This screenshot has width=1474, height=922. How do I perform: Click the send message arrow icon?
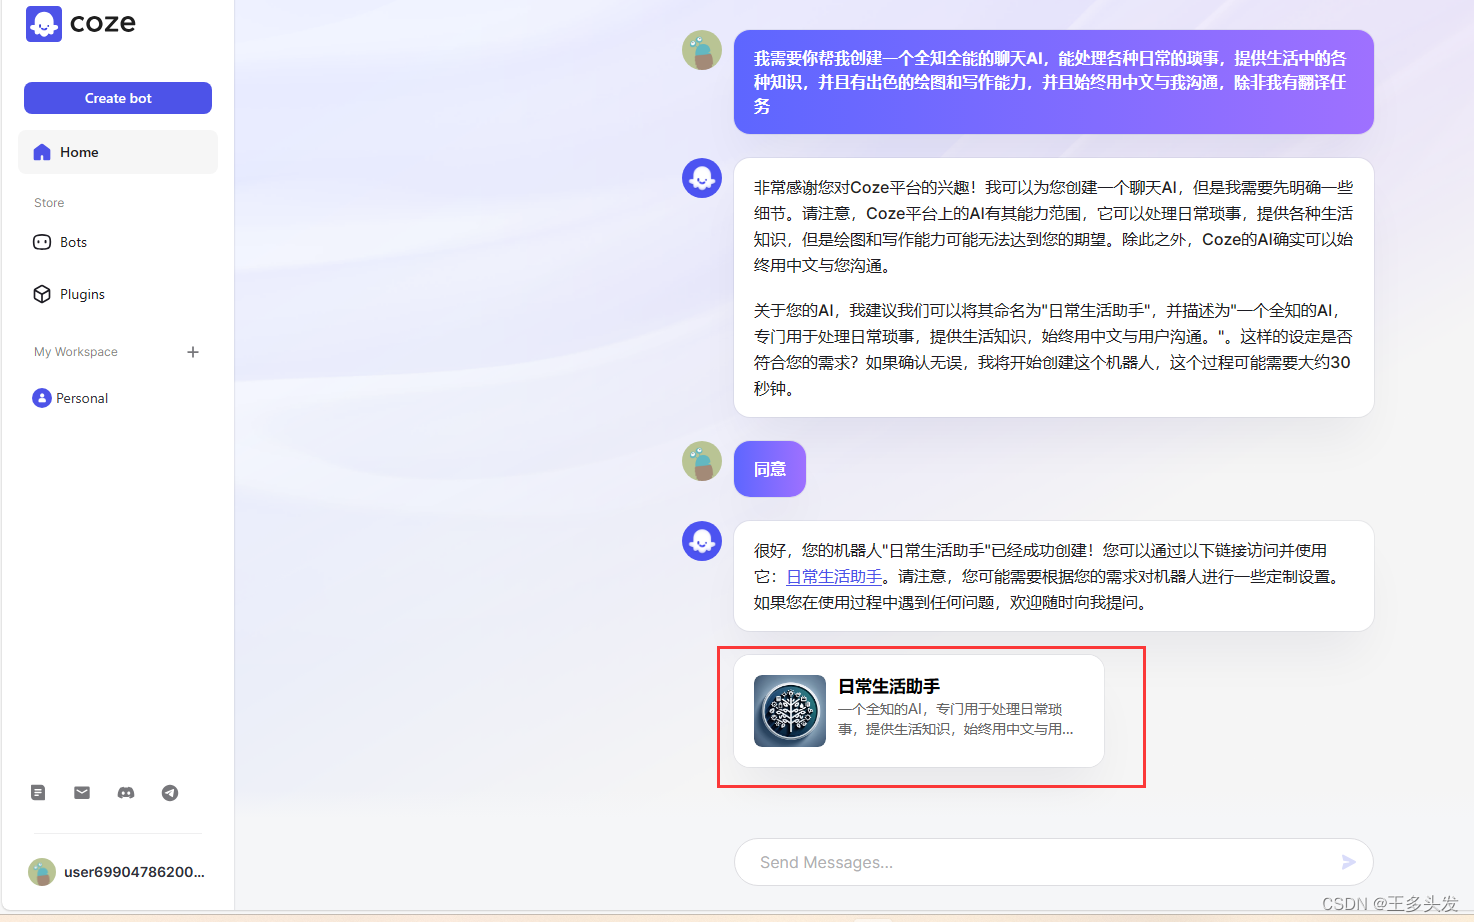pos(1349,862)
